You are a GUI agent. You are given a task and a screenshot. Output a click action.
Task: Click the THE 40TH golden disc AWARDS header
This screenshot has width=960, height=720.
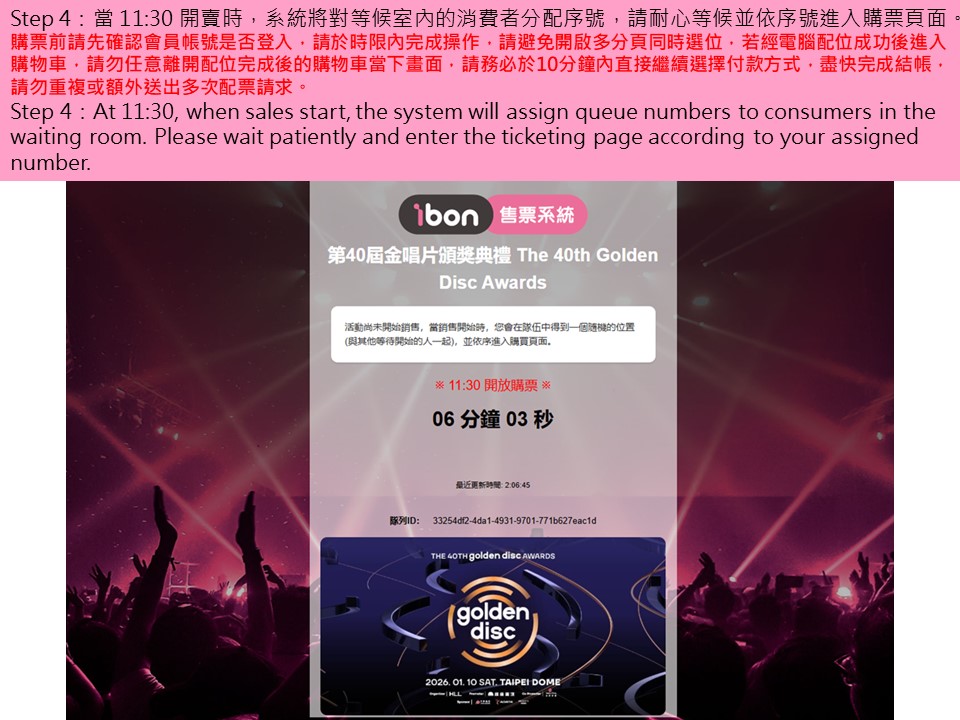click(x=493, y=556)
